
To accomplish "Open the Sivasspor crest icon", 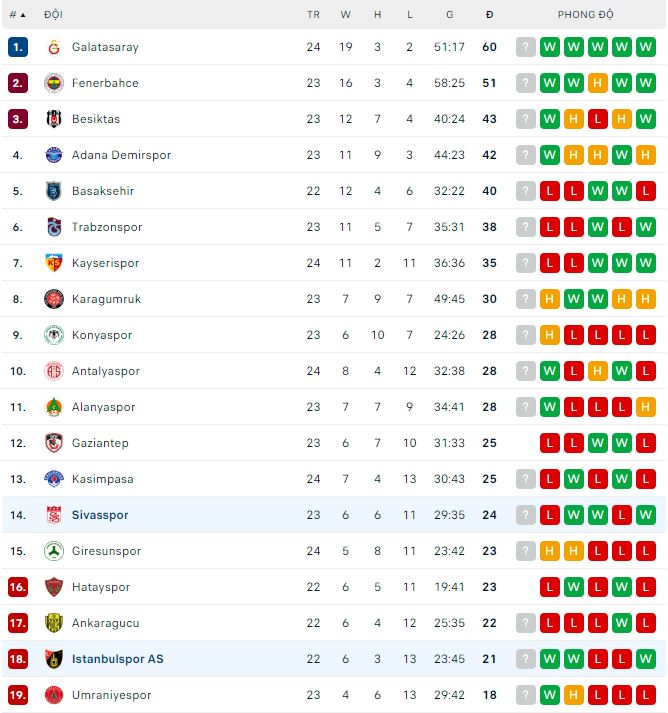I will [54, 515].
